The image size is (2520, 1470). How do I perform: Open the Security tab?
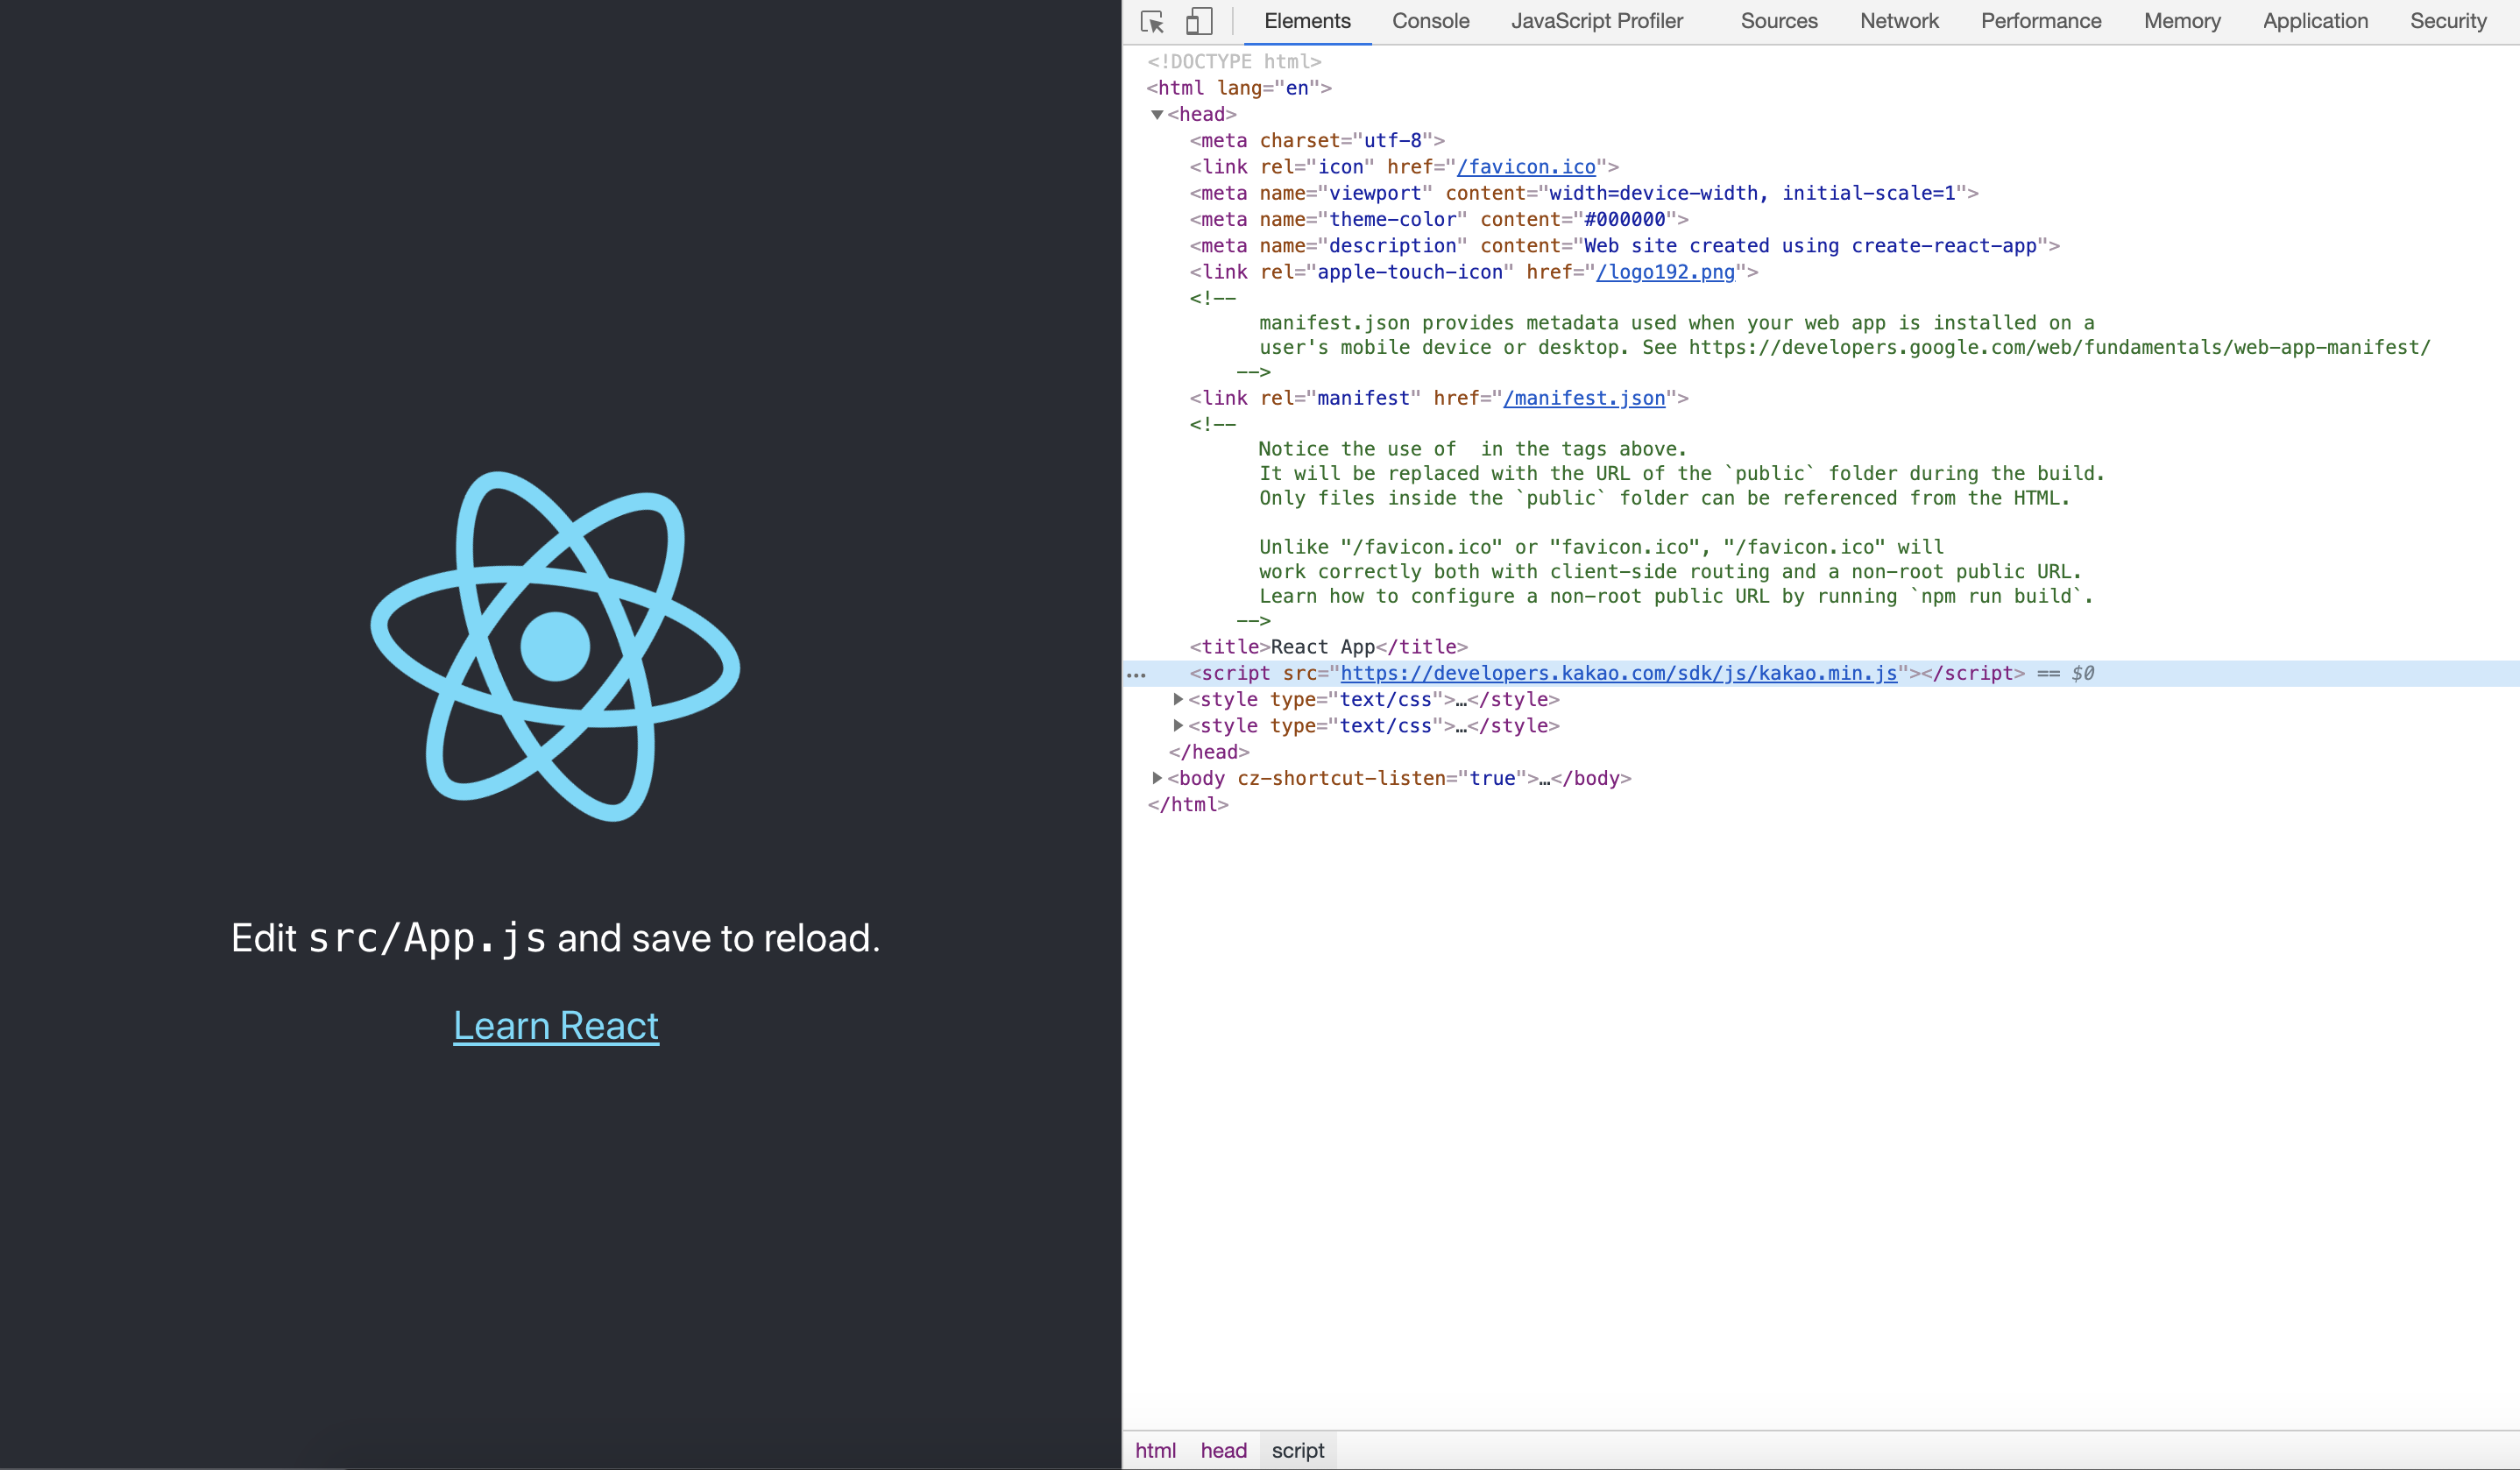[2448, 21]
